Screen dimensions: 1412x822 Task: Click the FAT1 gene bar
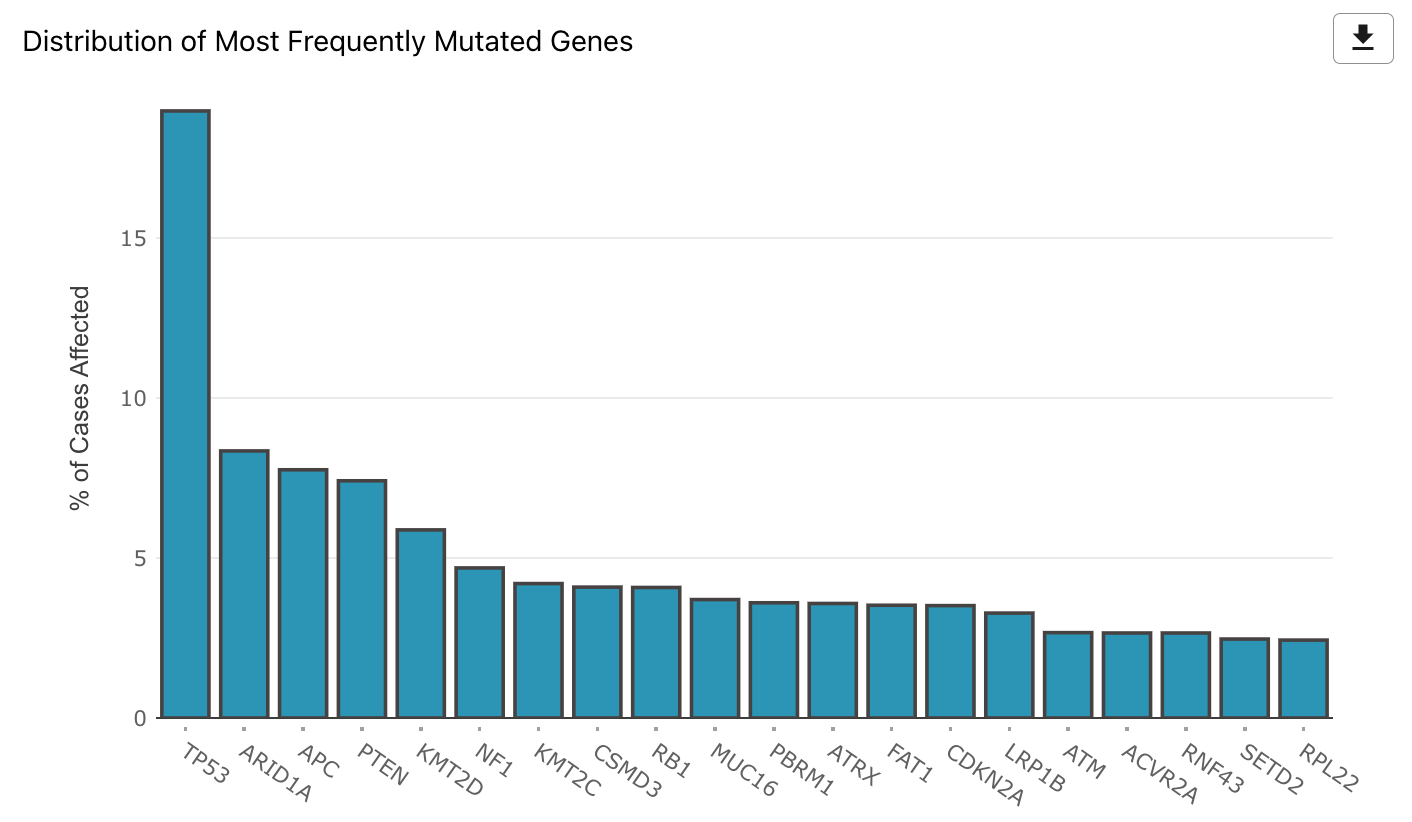pyautogui.click(x=892, y=661)
